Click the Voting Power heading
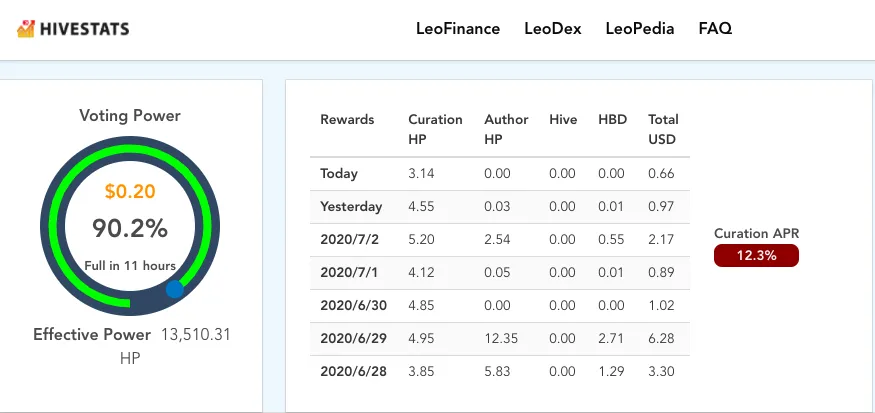 click(130, 116)
